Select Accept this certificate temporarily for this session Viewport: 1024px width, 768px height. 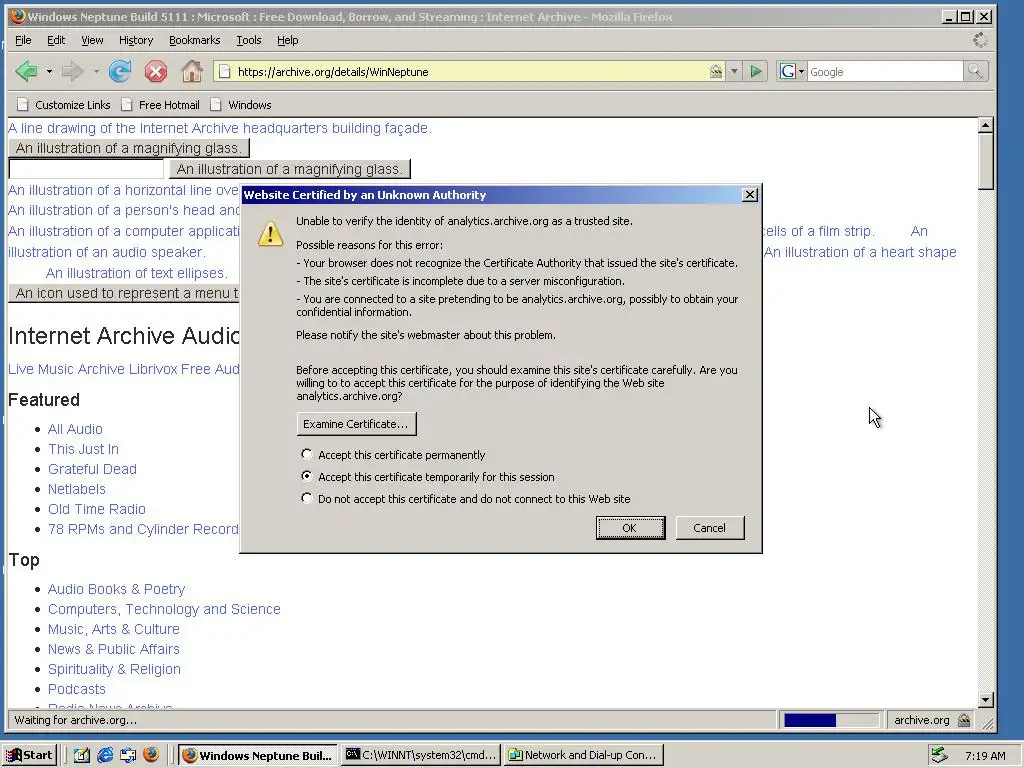click(x=306, y=476)
